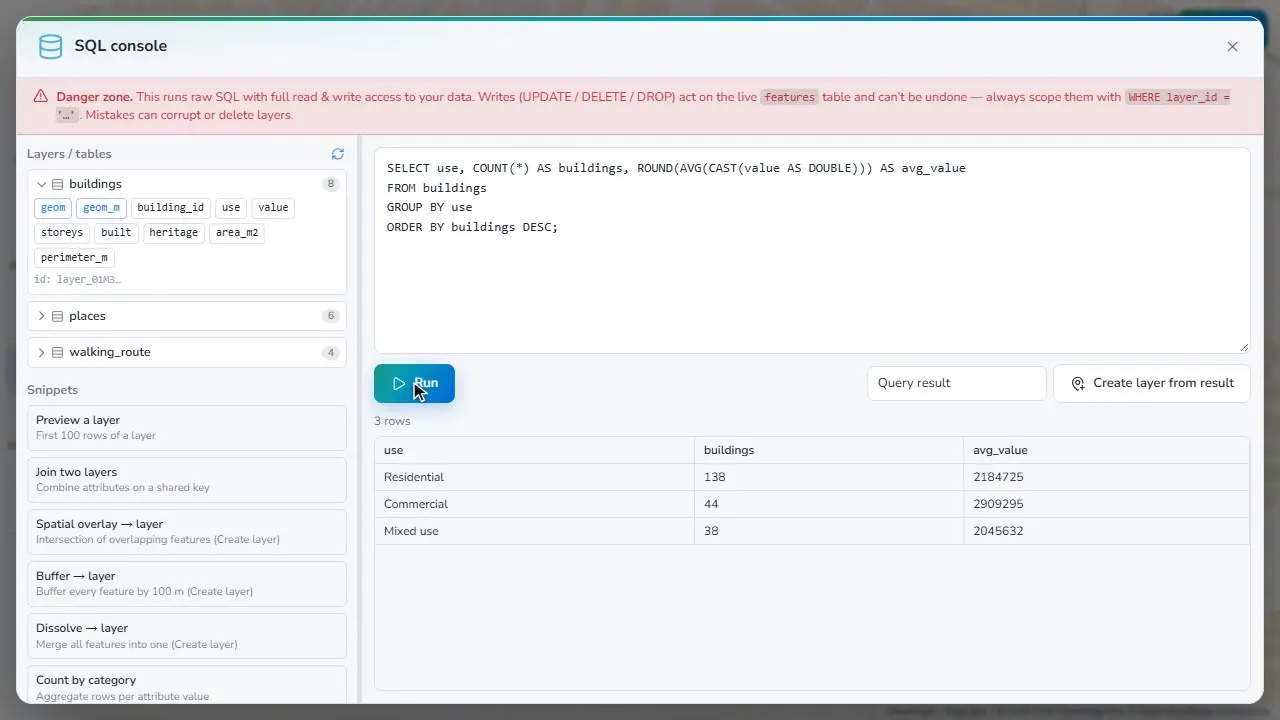This screenshot has width=1280, height=720.
Task: Choose the Join two layers snippet
Action: point(187,480)
